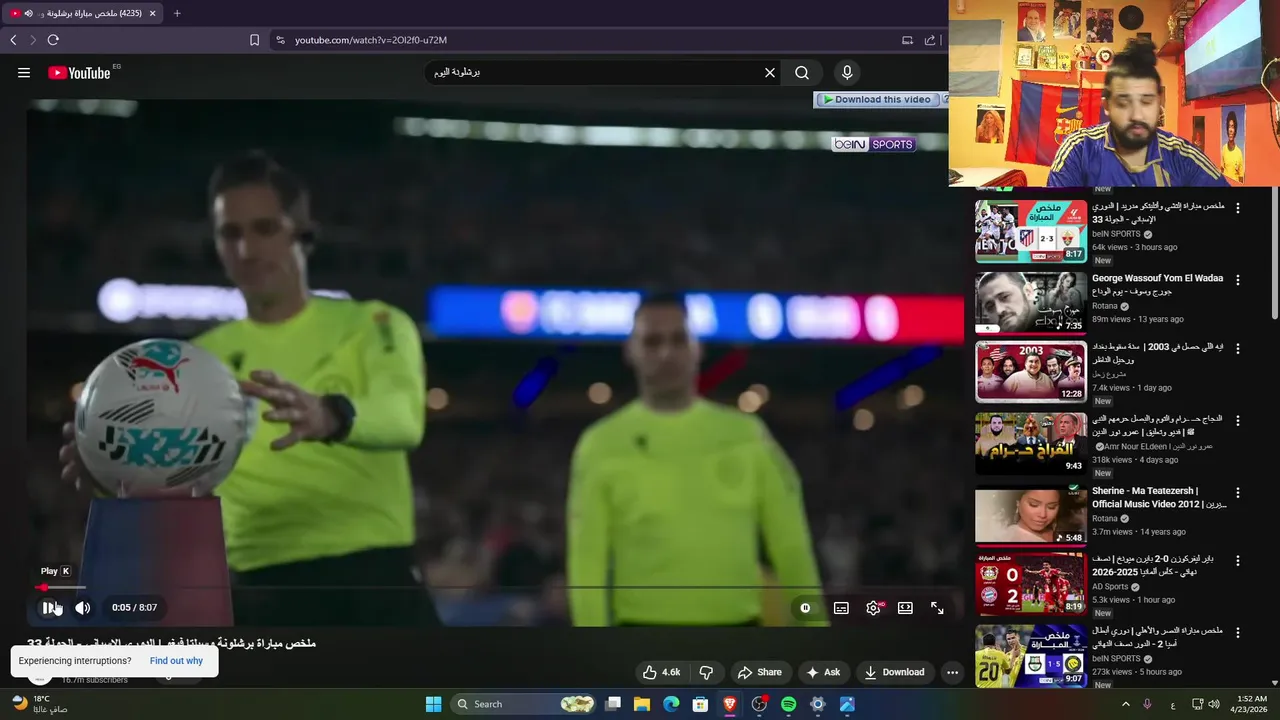This screenshot has width=1280, height=720.
Task: Open the Atletico Madrid 2-3 highlights thumbnail
Action: coord(1030,231)
